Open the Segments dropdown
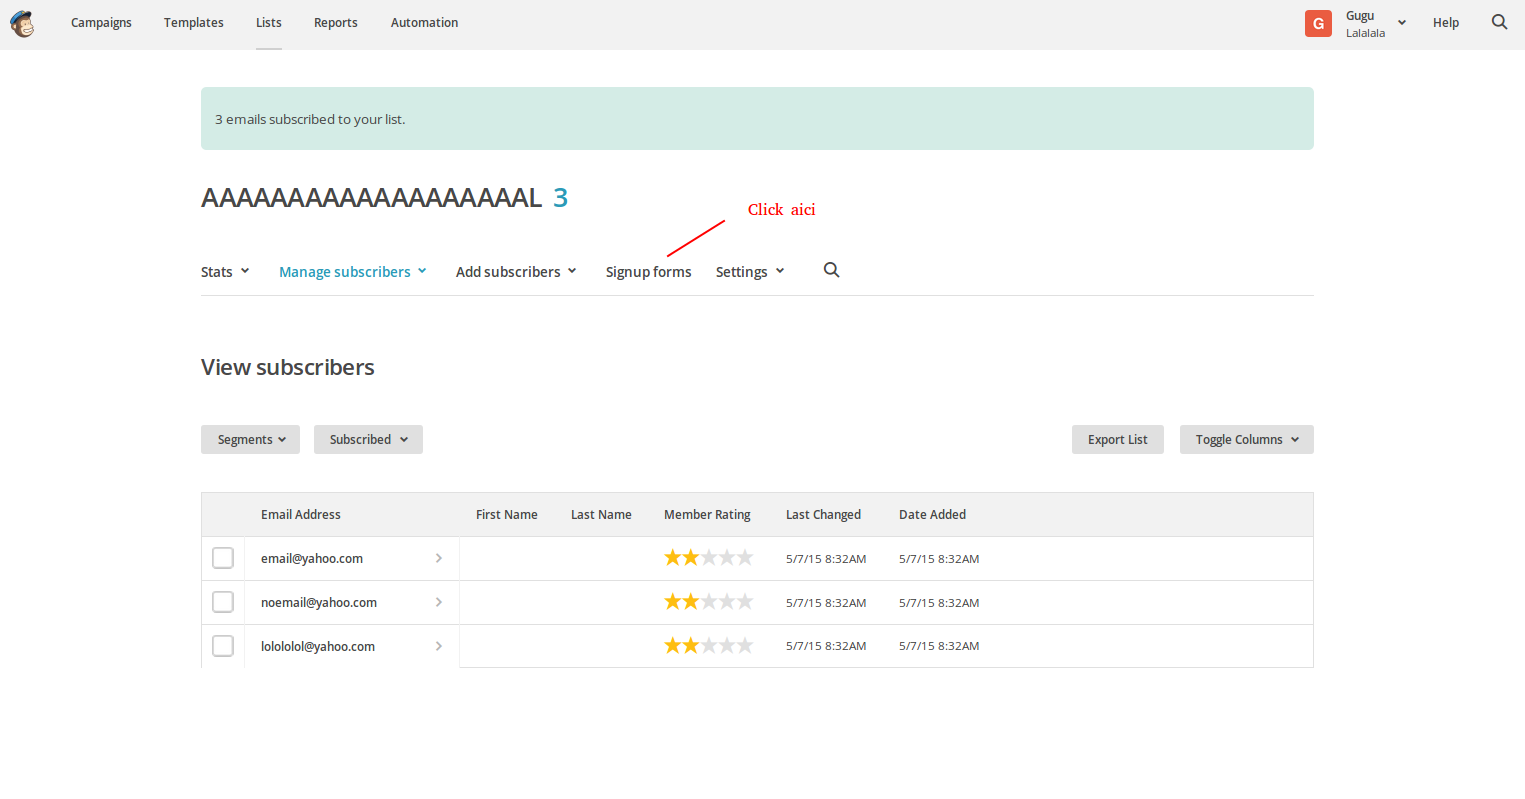 point(250,440)
